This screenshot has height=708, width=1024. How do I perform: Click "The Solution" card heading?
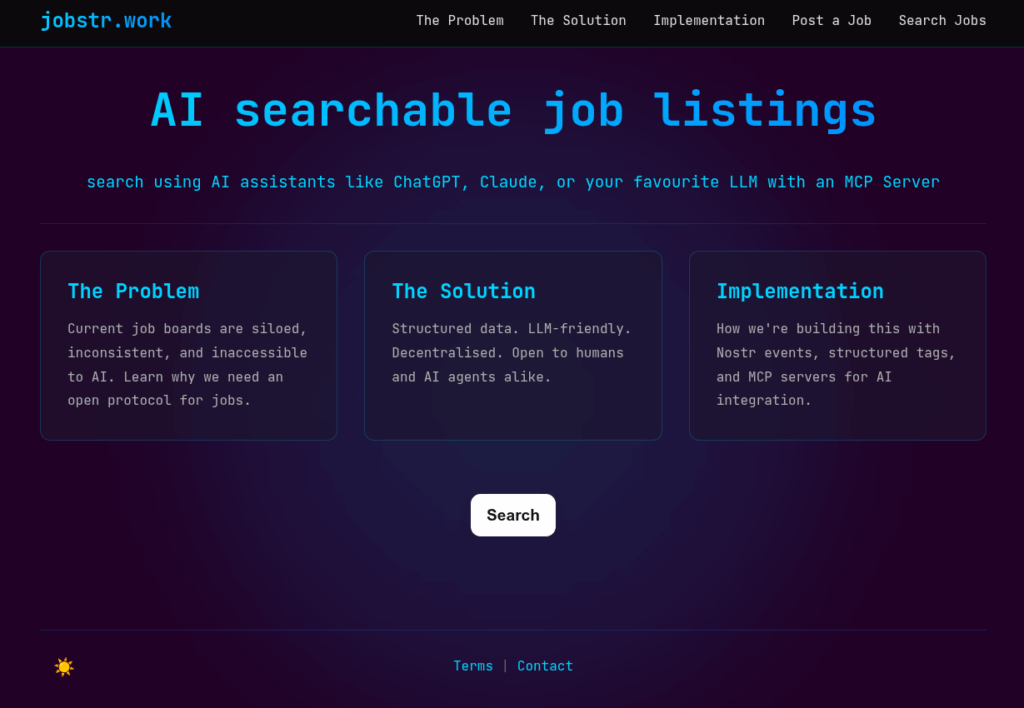[463, 291]
